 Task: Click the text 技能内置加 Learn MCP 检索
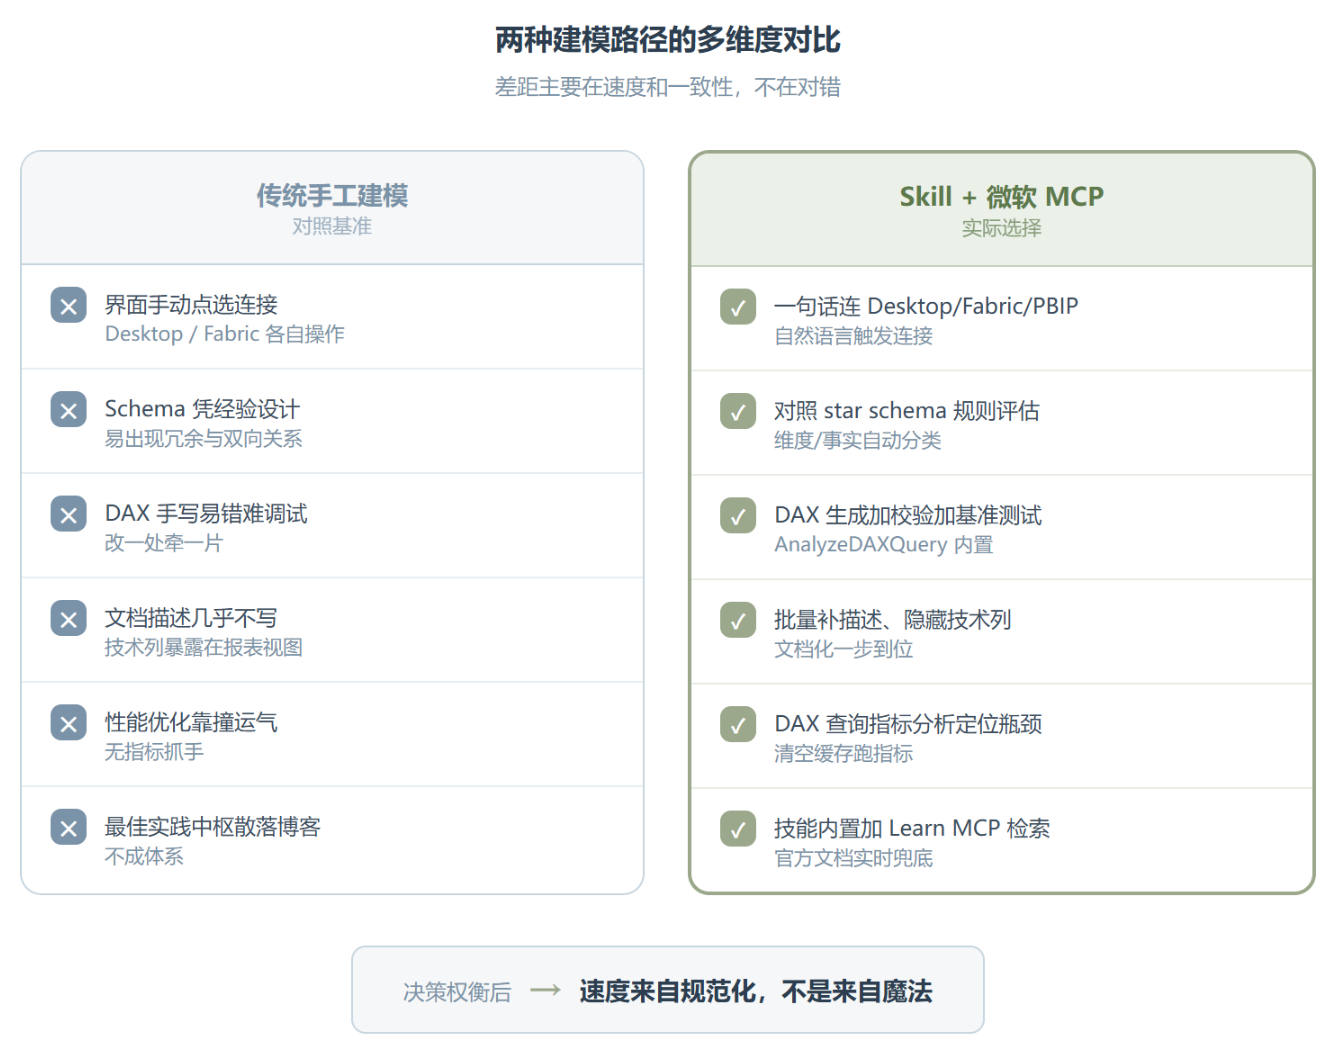click(912, 829)
